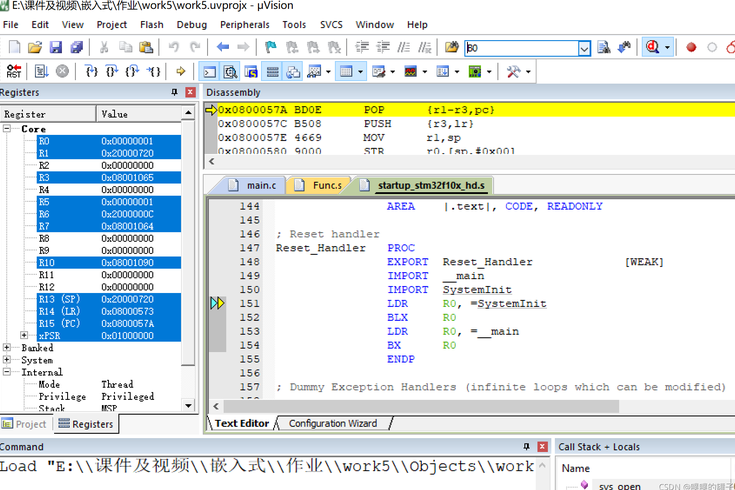Collapse the Core register group
The height and width of the screenshot is (490, 735).
click(7, 128)
